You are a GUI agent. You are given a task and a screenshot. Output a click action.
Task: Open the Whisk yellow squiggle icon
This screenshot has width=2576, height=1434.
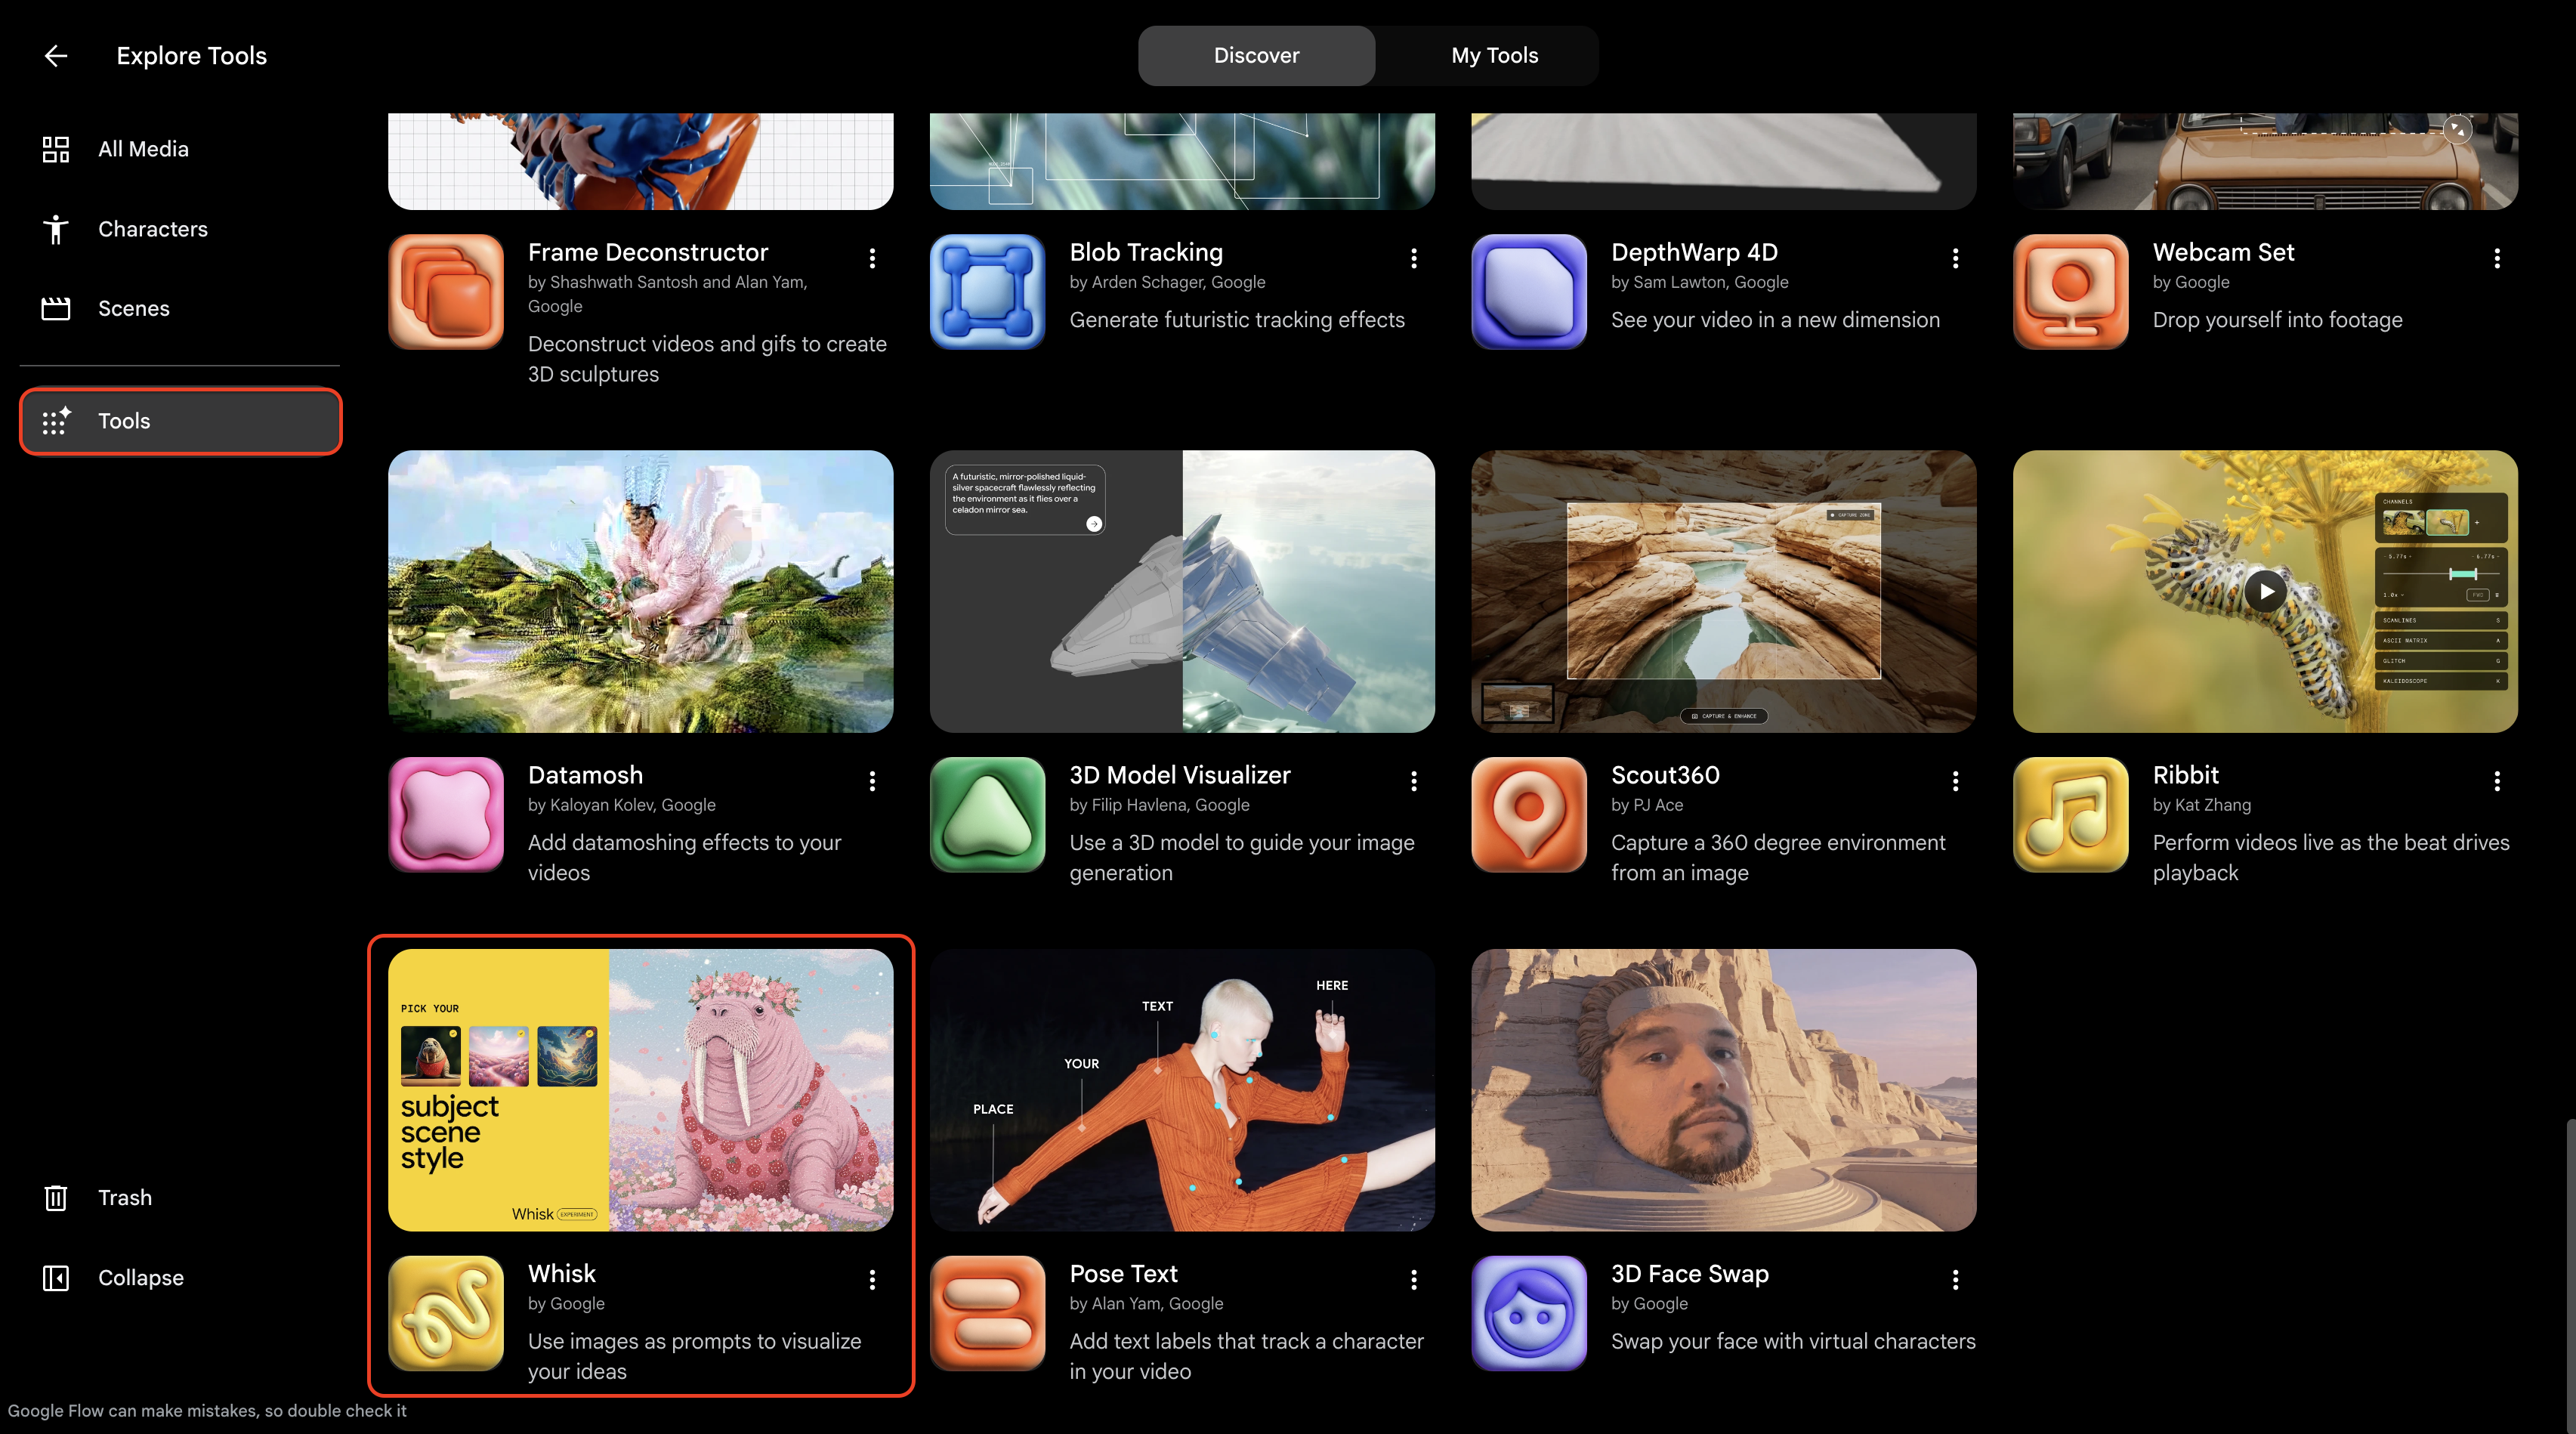446,1313
